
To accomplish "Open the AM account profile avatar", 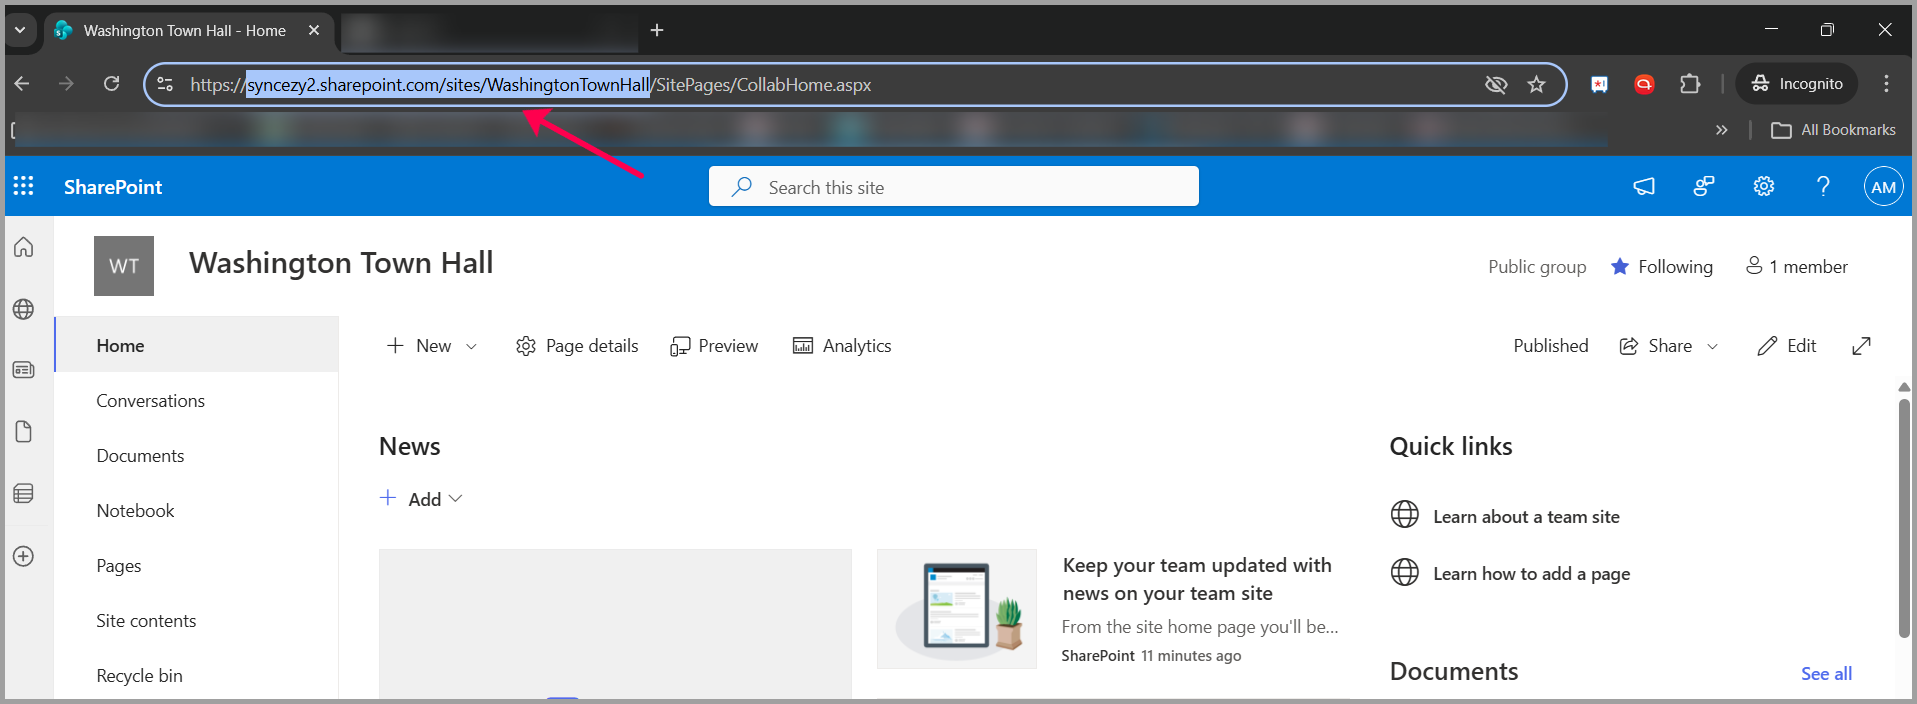I will pos(1883,186).
